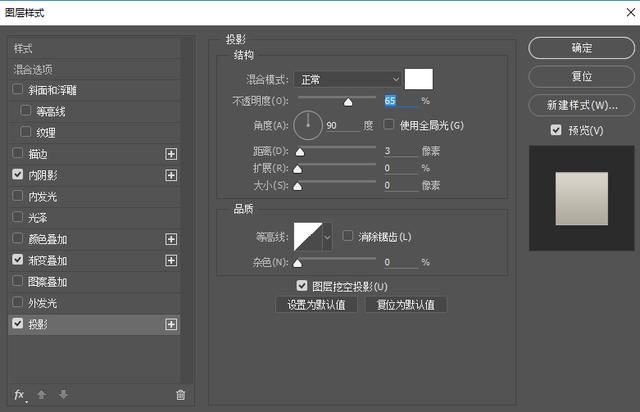The image size is (640, 412).
Task: Click the 大小 slider handle
Action: click(298, 187)
